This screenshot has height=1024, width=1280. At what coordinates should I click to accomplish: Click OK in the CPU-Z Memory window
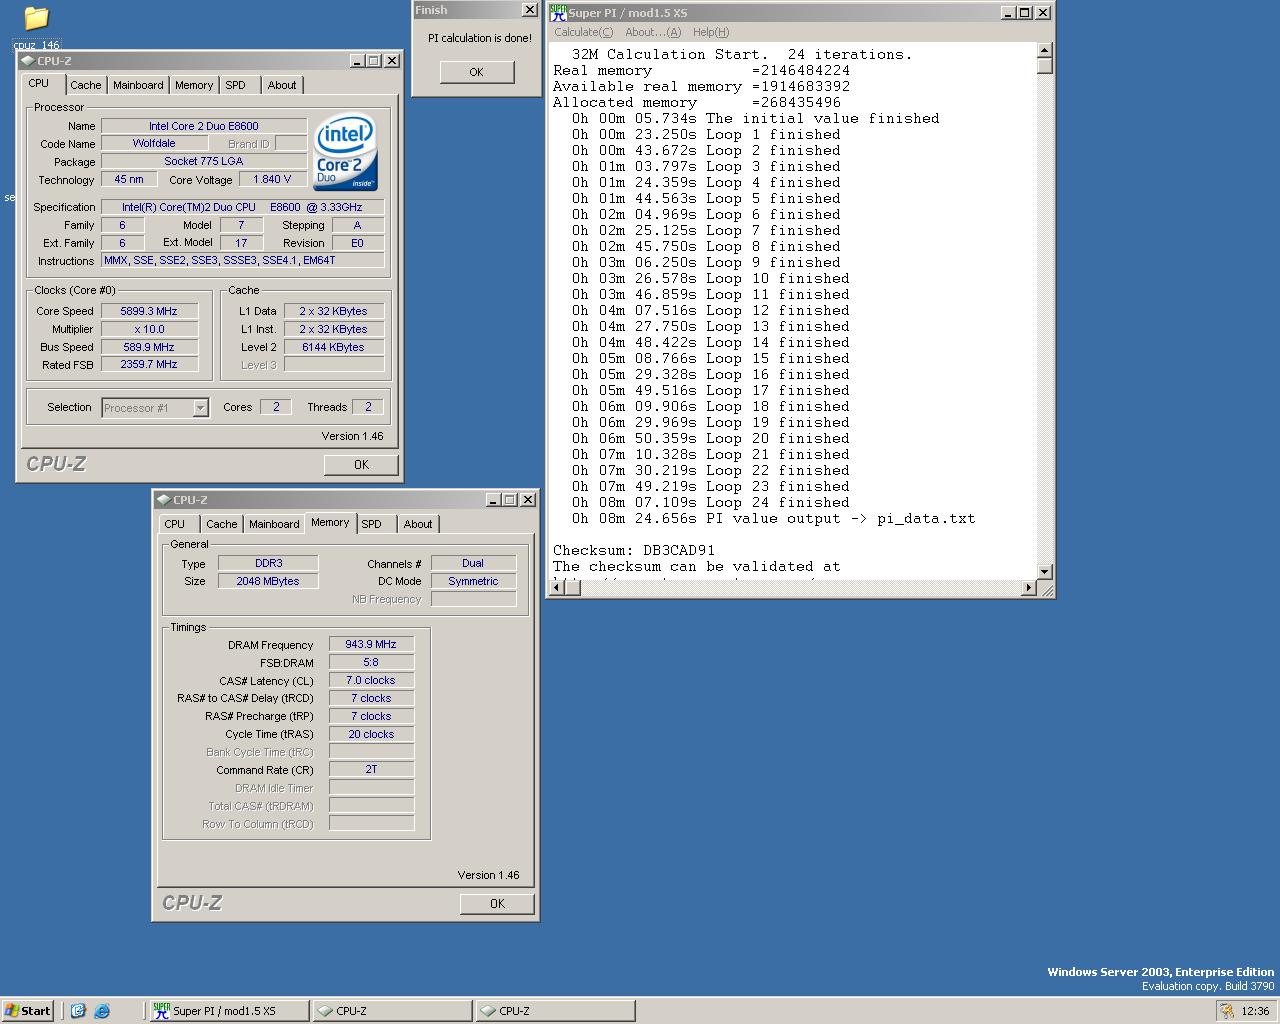497,904
